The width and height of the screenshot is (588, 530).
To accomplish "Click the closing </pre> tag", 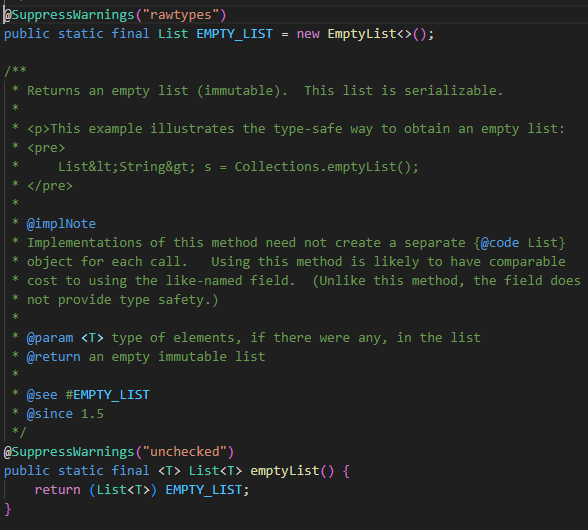I will [x=50, y=186].
